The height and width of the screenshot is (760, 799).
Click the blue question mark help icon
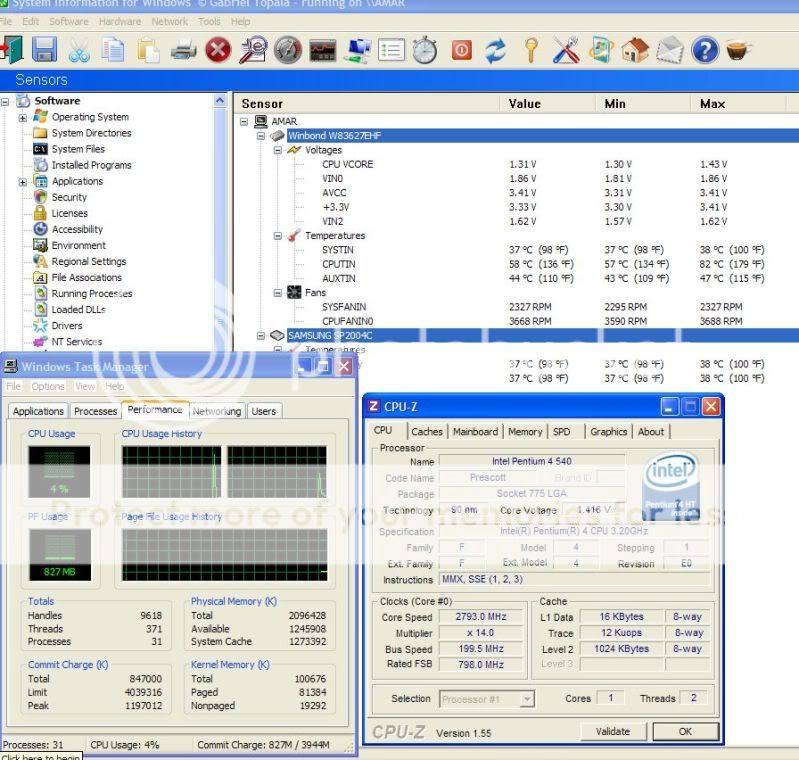click(705, 50)
